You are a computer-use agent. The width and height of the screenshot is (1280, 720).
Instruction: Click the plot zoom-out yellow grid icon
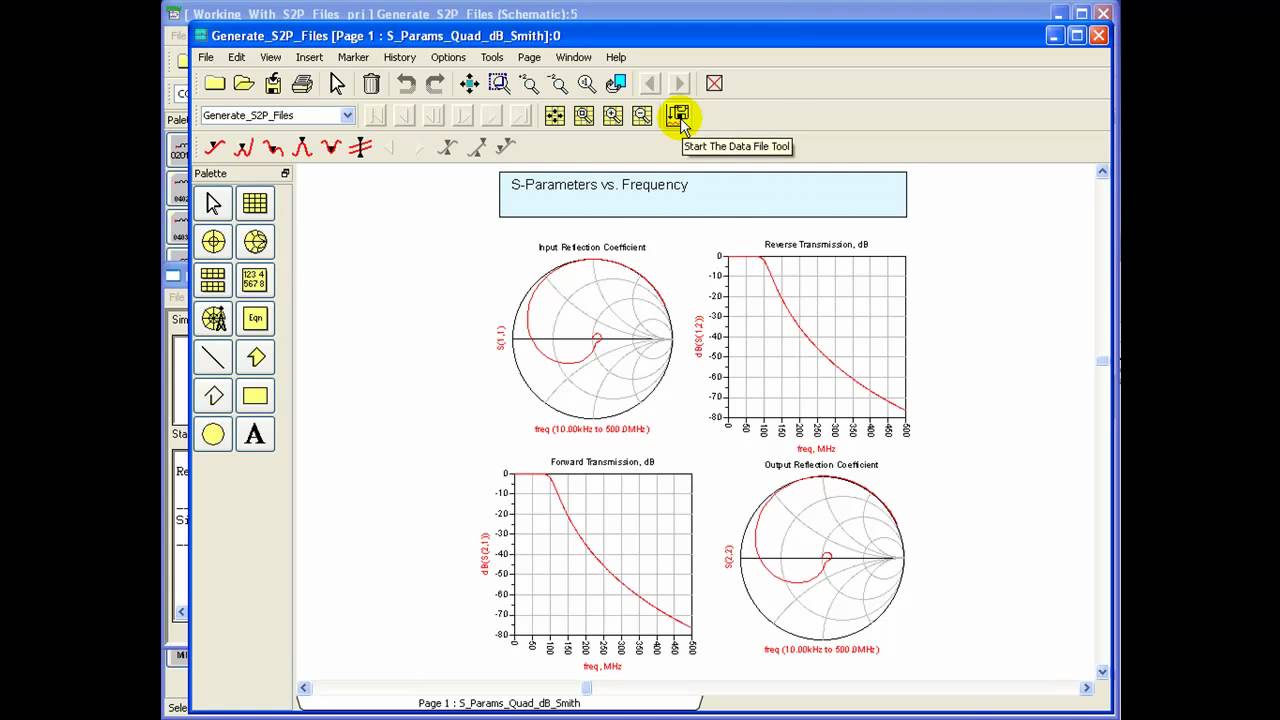[x=642, y=116]
